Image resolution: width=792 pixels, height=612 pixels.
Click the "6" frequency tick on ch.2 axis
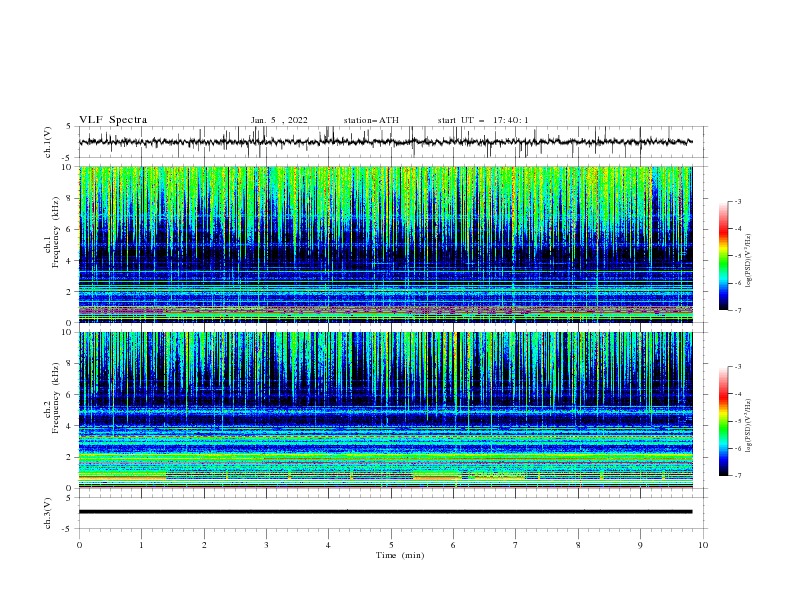click(69, 394)
